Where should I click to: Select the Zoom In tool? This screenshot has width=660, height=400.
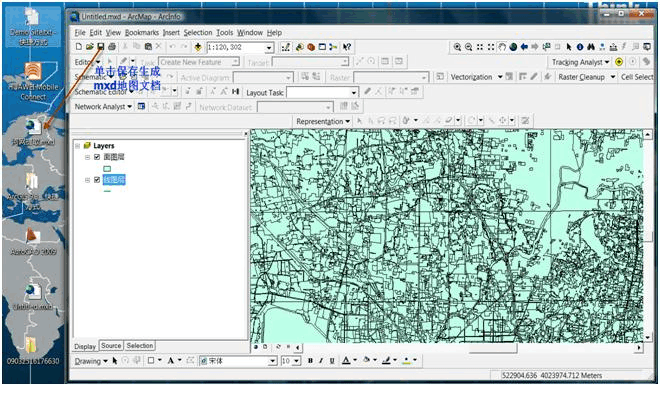click(458, 47)
